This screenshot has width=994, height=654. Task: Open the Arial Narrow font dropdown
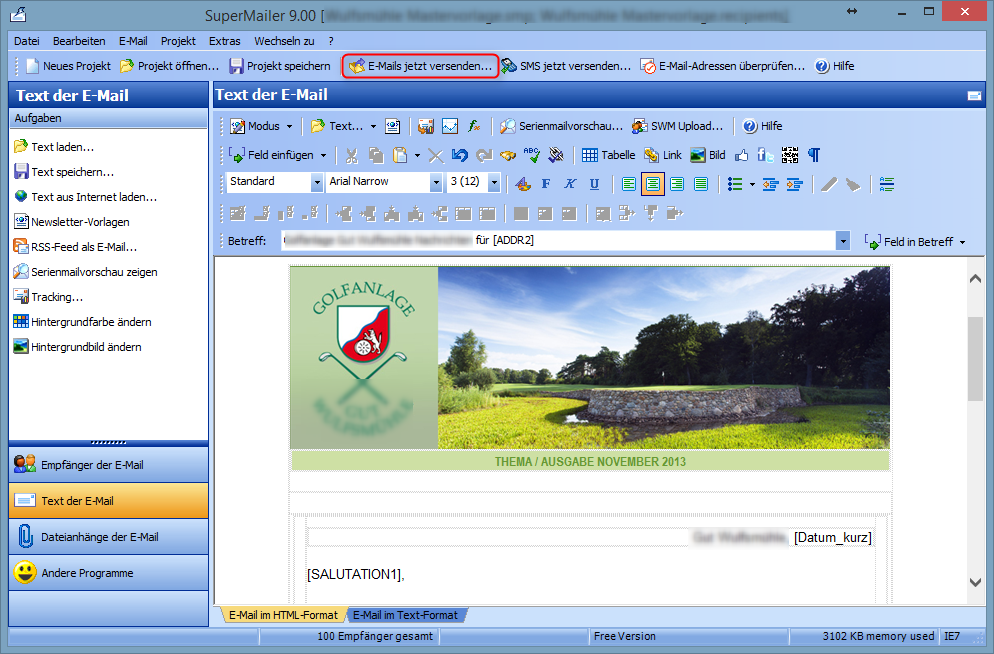[436, 183]
